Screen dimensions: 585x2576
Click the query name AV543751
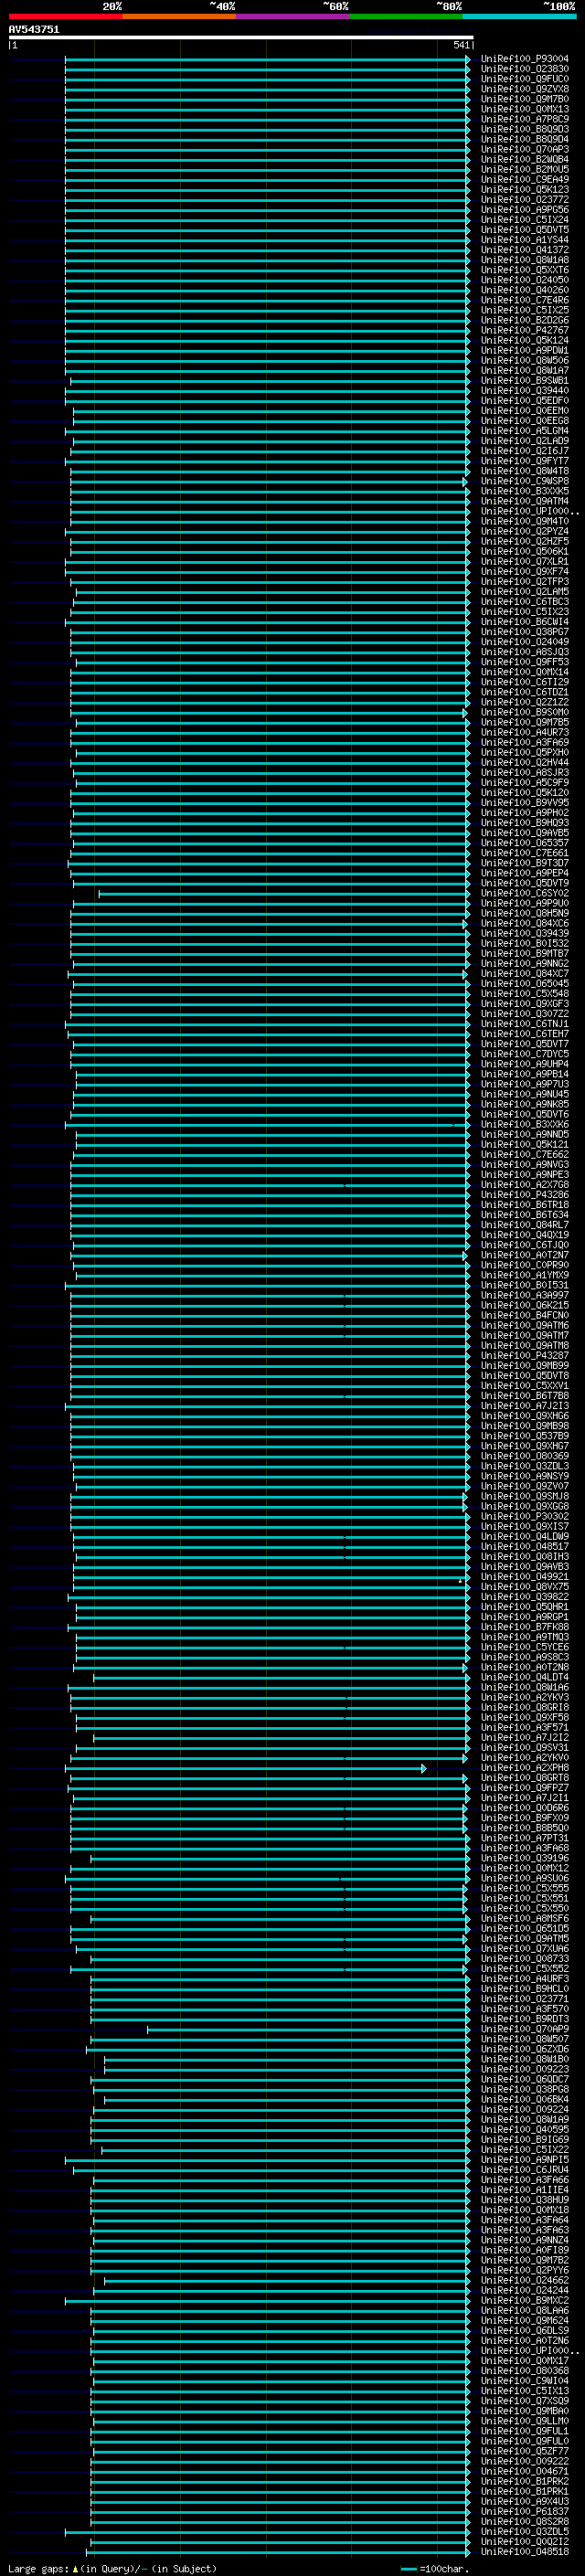[34, 30]
